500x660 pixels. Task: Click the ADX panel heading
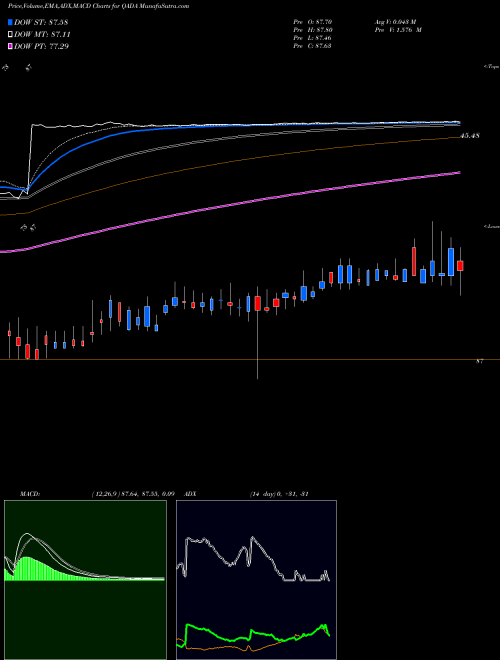point(191,494)
